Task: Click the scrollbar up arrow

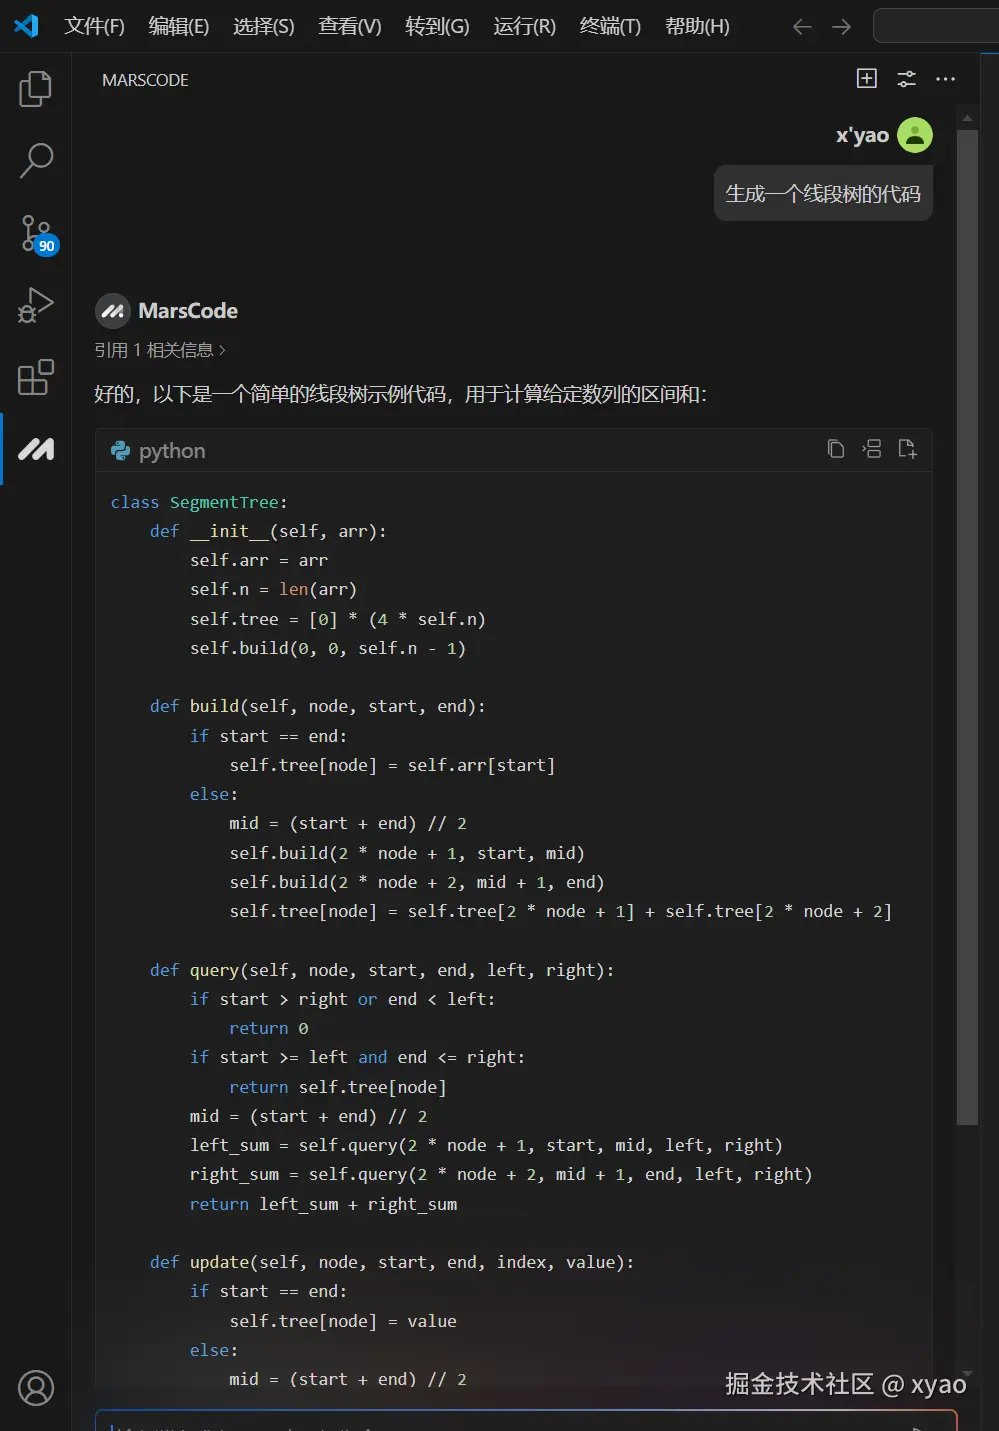Action: 967,118
